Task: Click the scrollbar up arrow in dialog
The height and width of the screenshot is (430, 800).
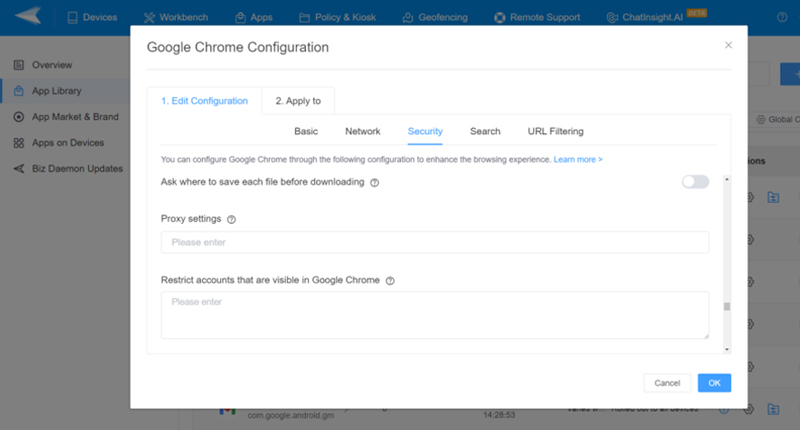Action: [x=727, y=180]
